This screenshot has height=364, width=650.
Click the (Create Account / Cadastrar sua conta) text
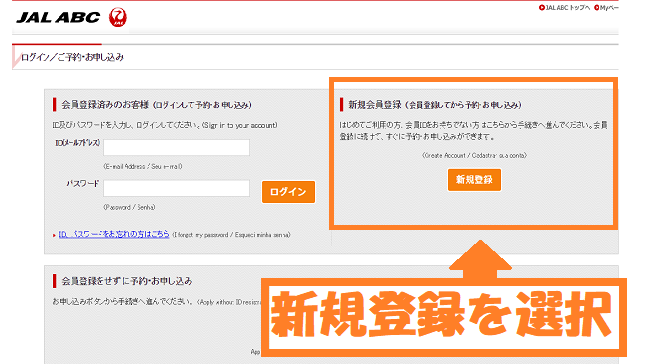[474, 155]
